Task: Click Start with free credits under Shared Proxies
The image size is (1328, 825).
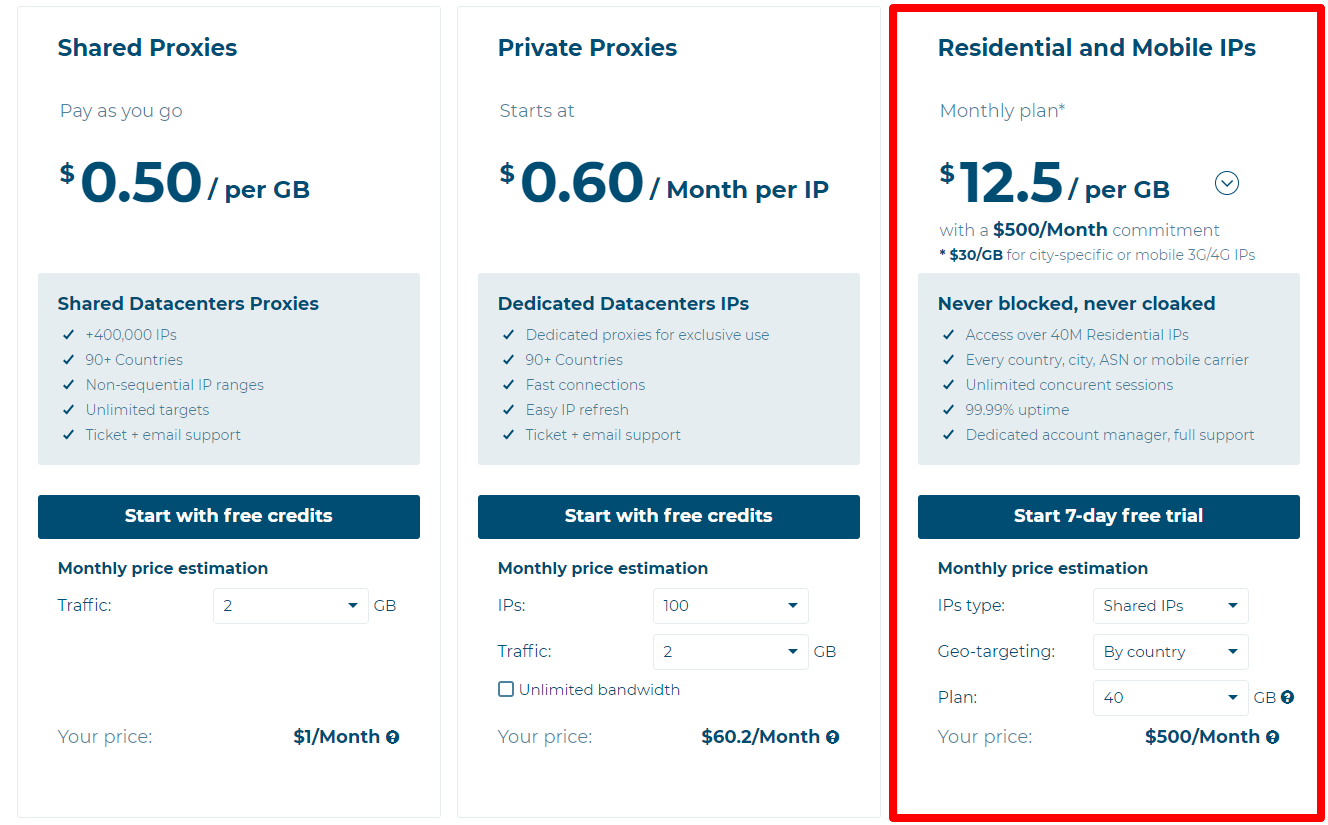Action: (228, 517)
